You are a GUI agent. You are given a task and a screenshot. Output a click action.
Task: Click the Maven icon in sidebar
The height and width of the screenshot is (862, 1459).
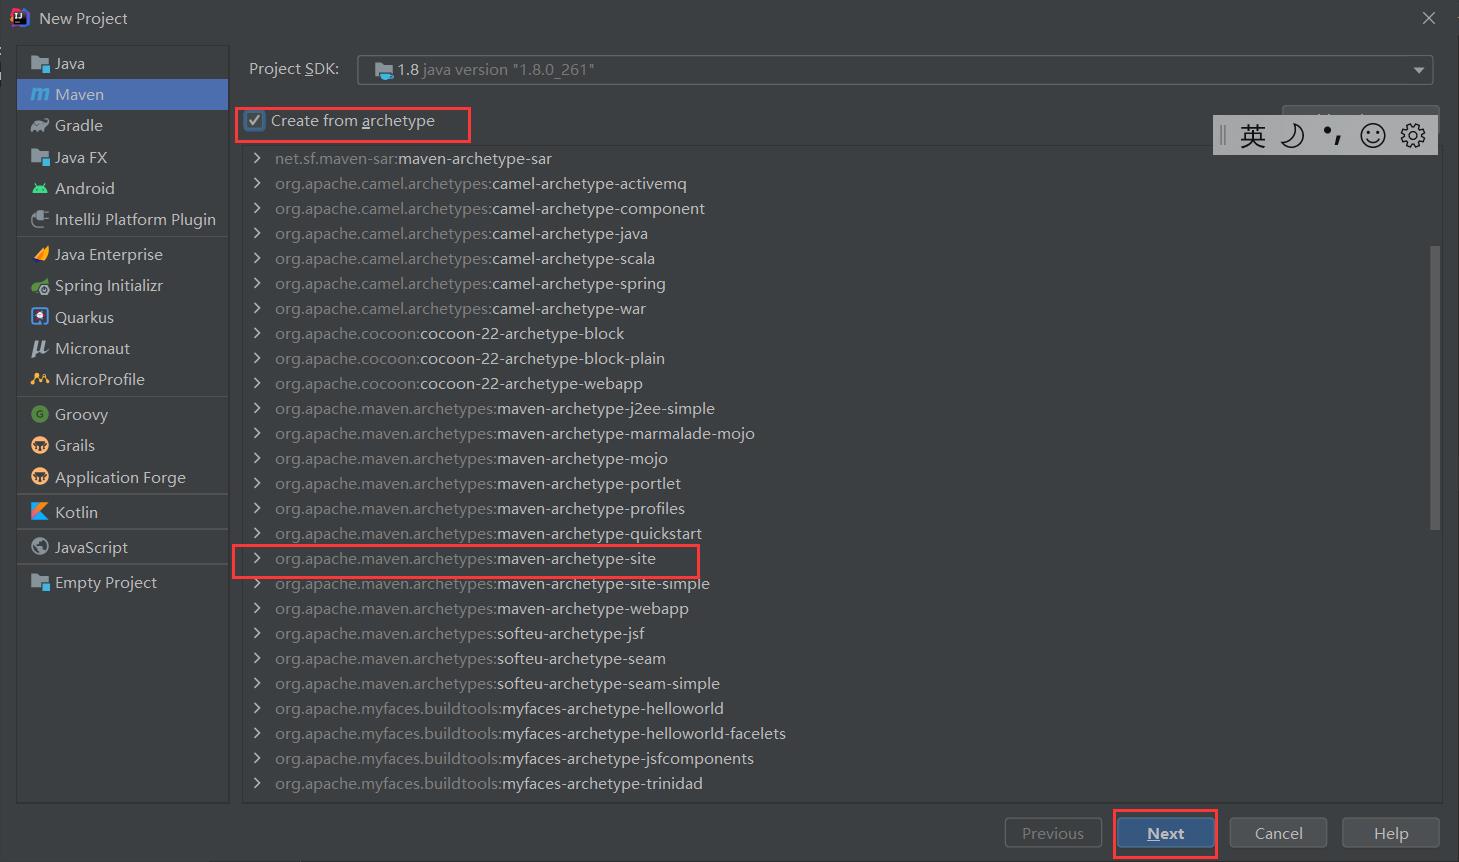pos(40,94)
